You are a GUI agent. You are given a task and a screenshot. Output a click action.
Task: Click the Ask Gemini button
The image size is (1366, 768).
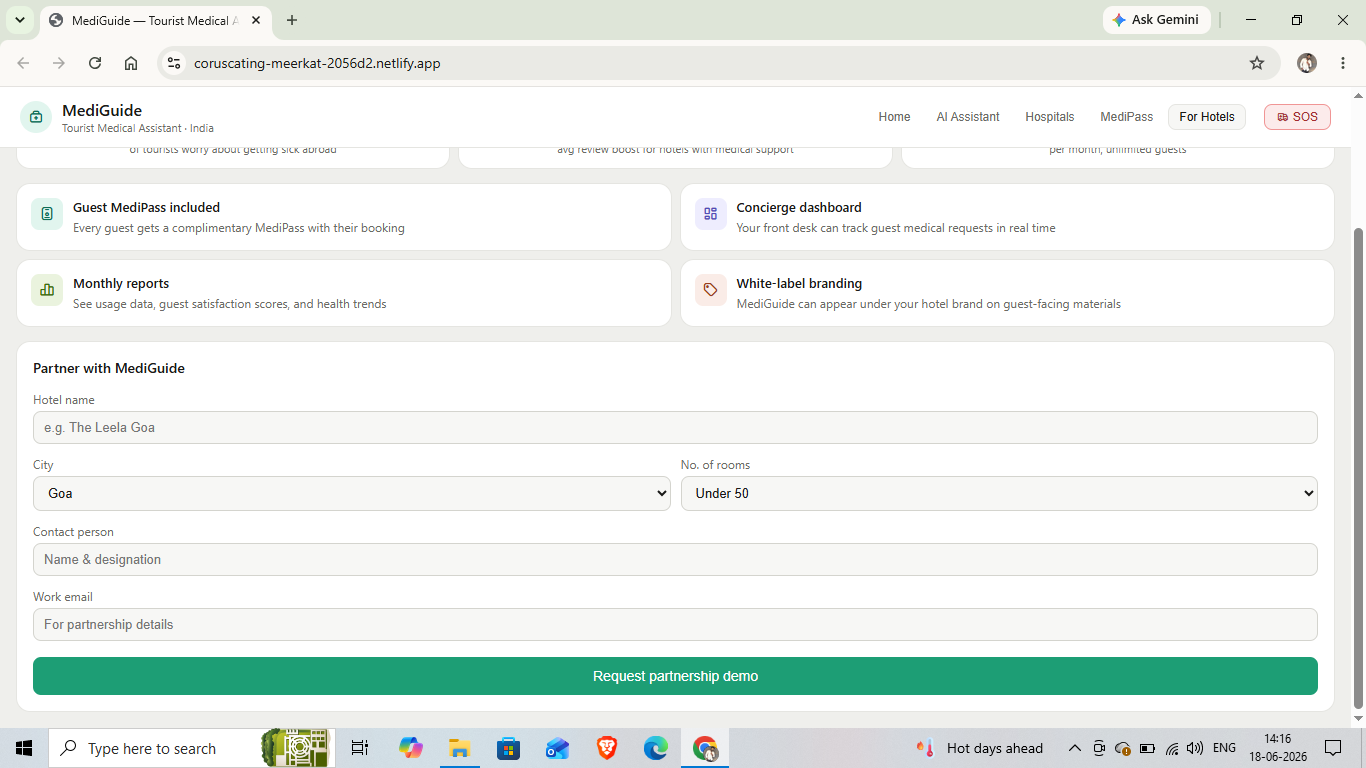(x=1157, y=20)
